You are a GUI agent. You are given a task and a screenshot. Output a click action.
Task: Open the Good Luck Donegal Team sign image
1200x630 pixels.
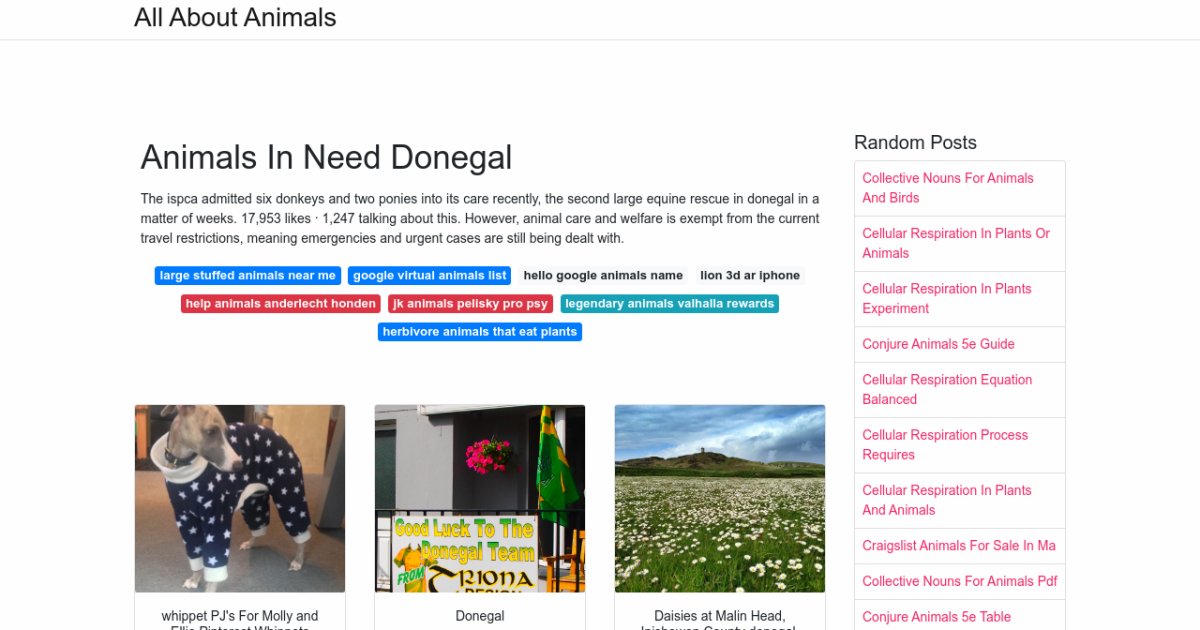click(x=480, y=498)
